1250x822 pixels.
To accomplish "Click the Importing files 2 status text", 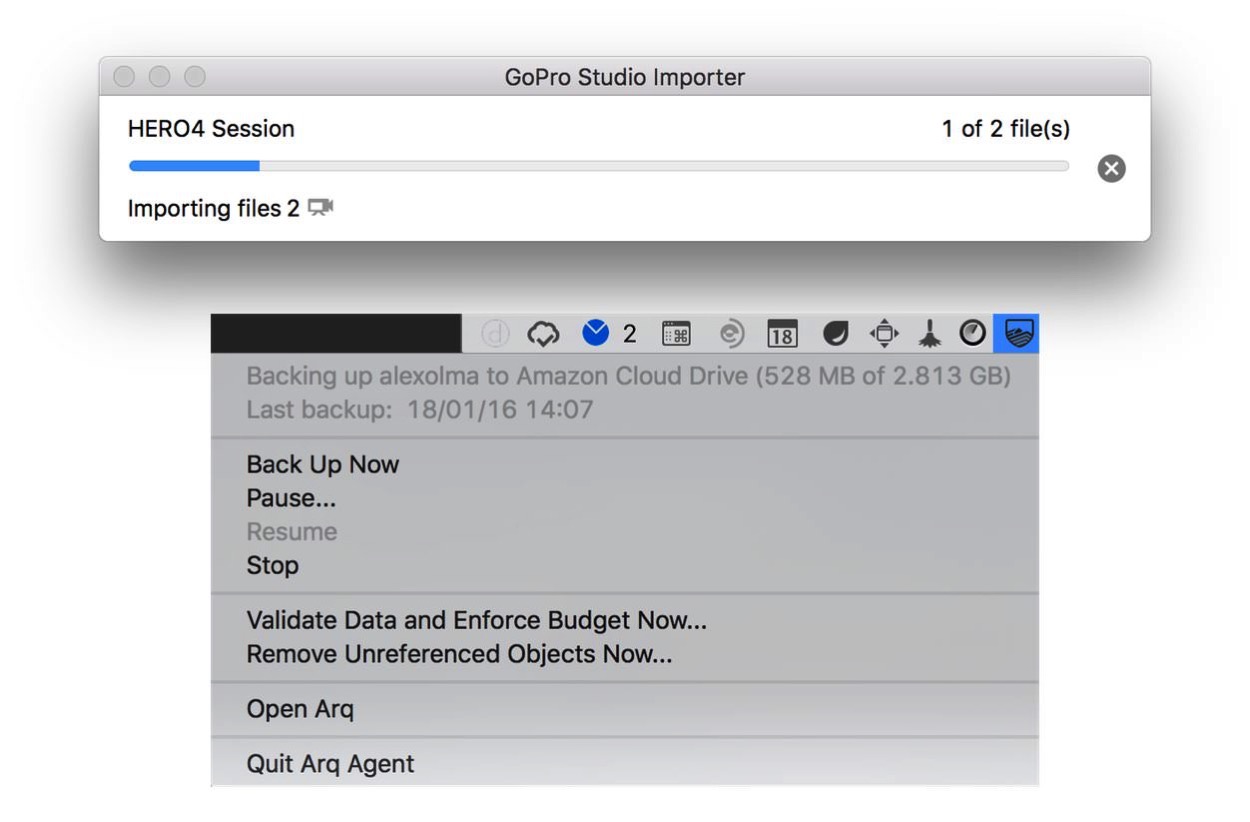I will pos(214,208).
